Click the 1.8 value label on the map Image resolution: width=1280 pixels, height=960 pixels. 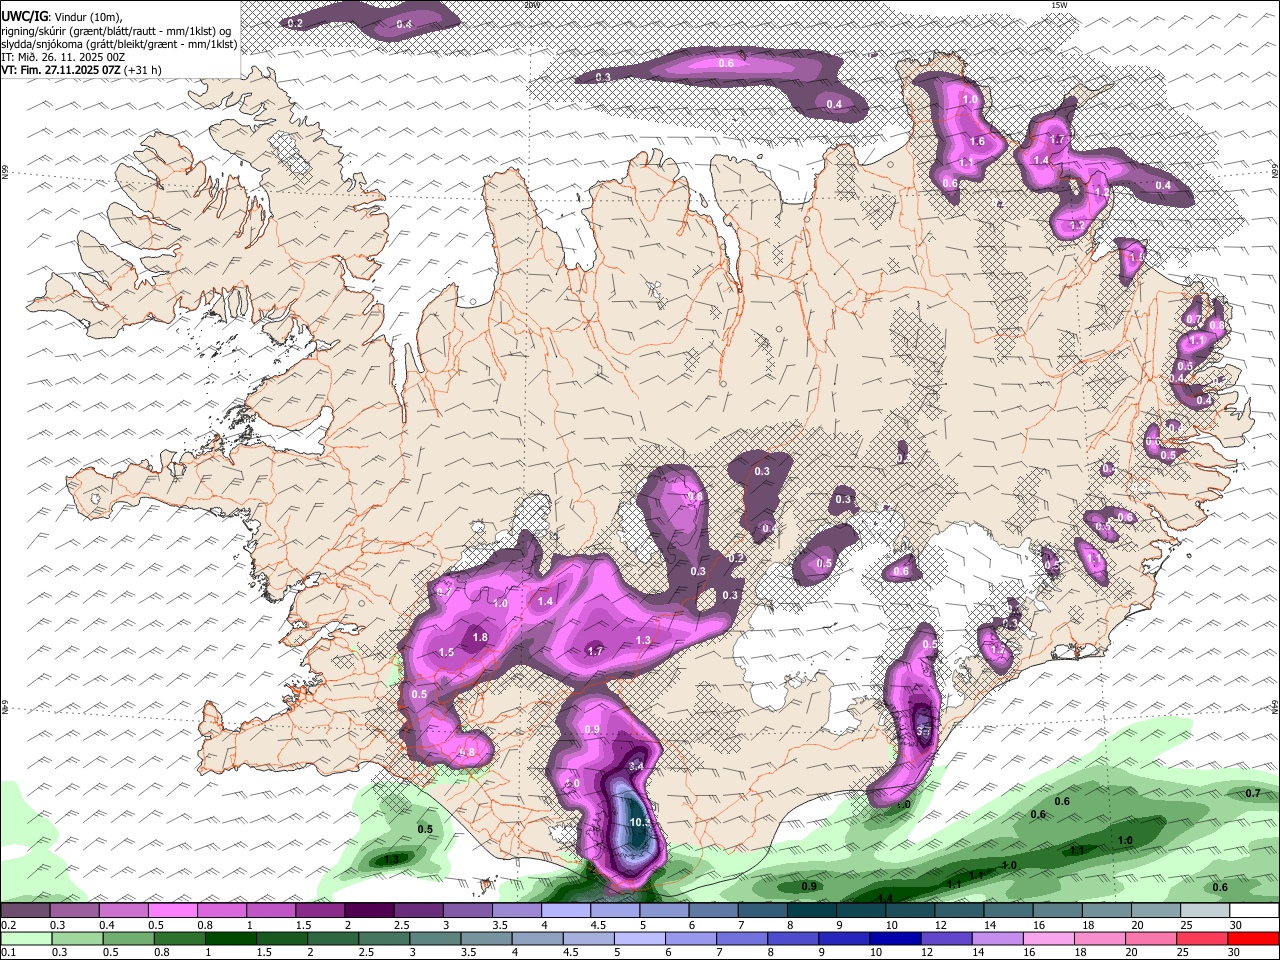click(480, 638)
